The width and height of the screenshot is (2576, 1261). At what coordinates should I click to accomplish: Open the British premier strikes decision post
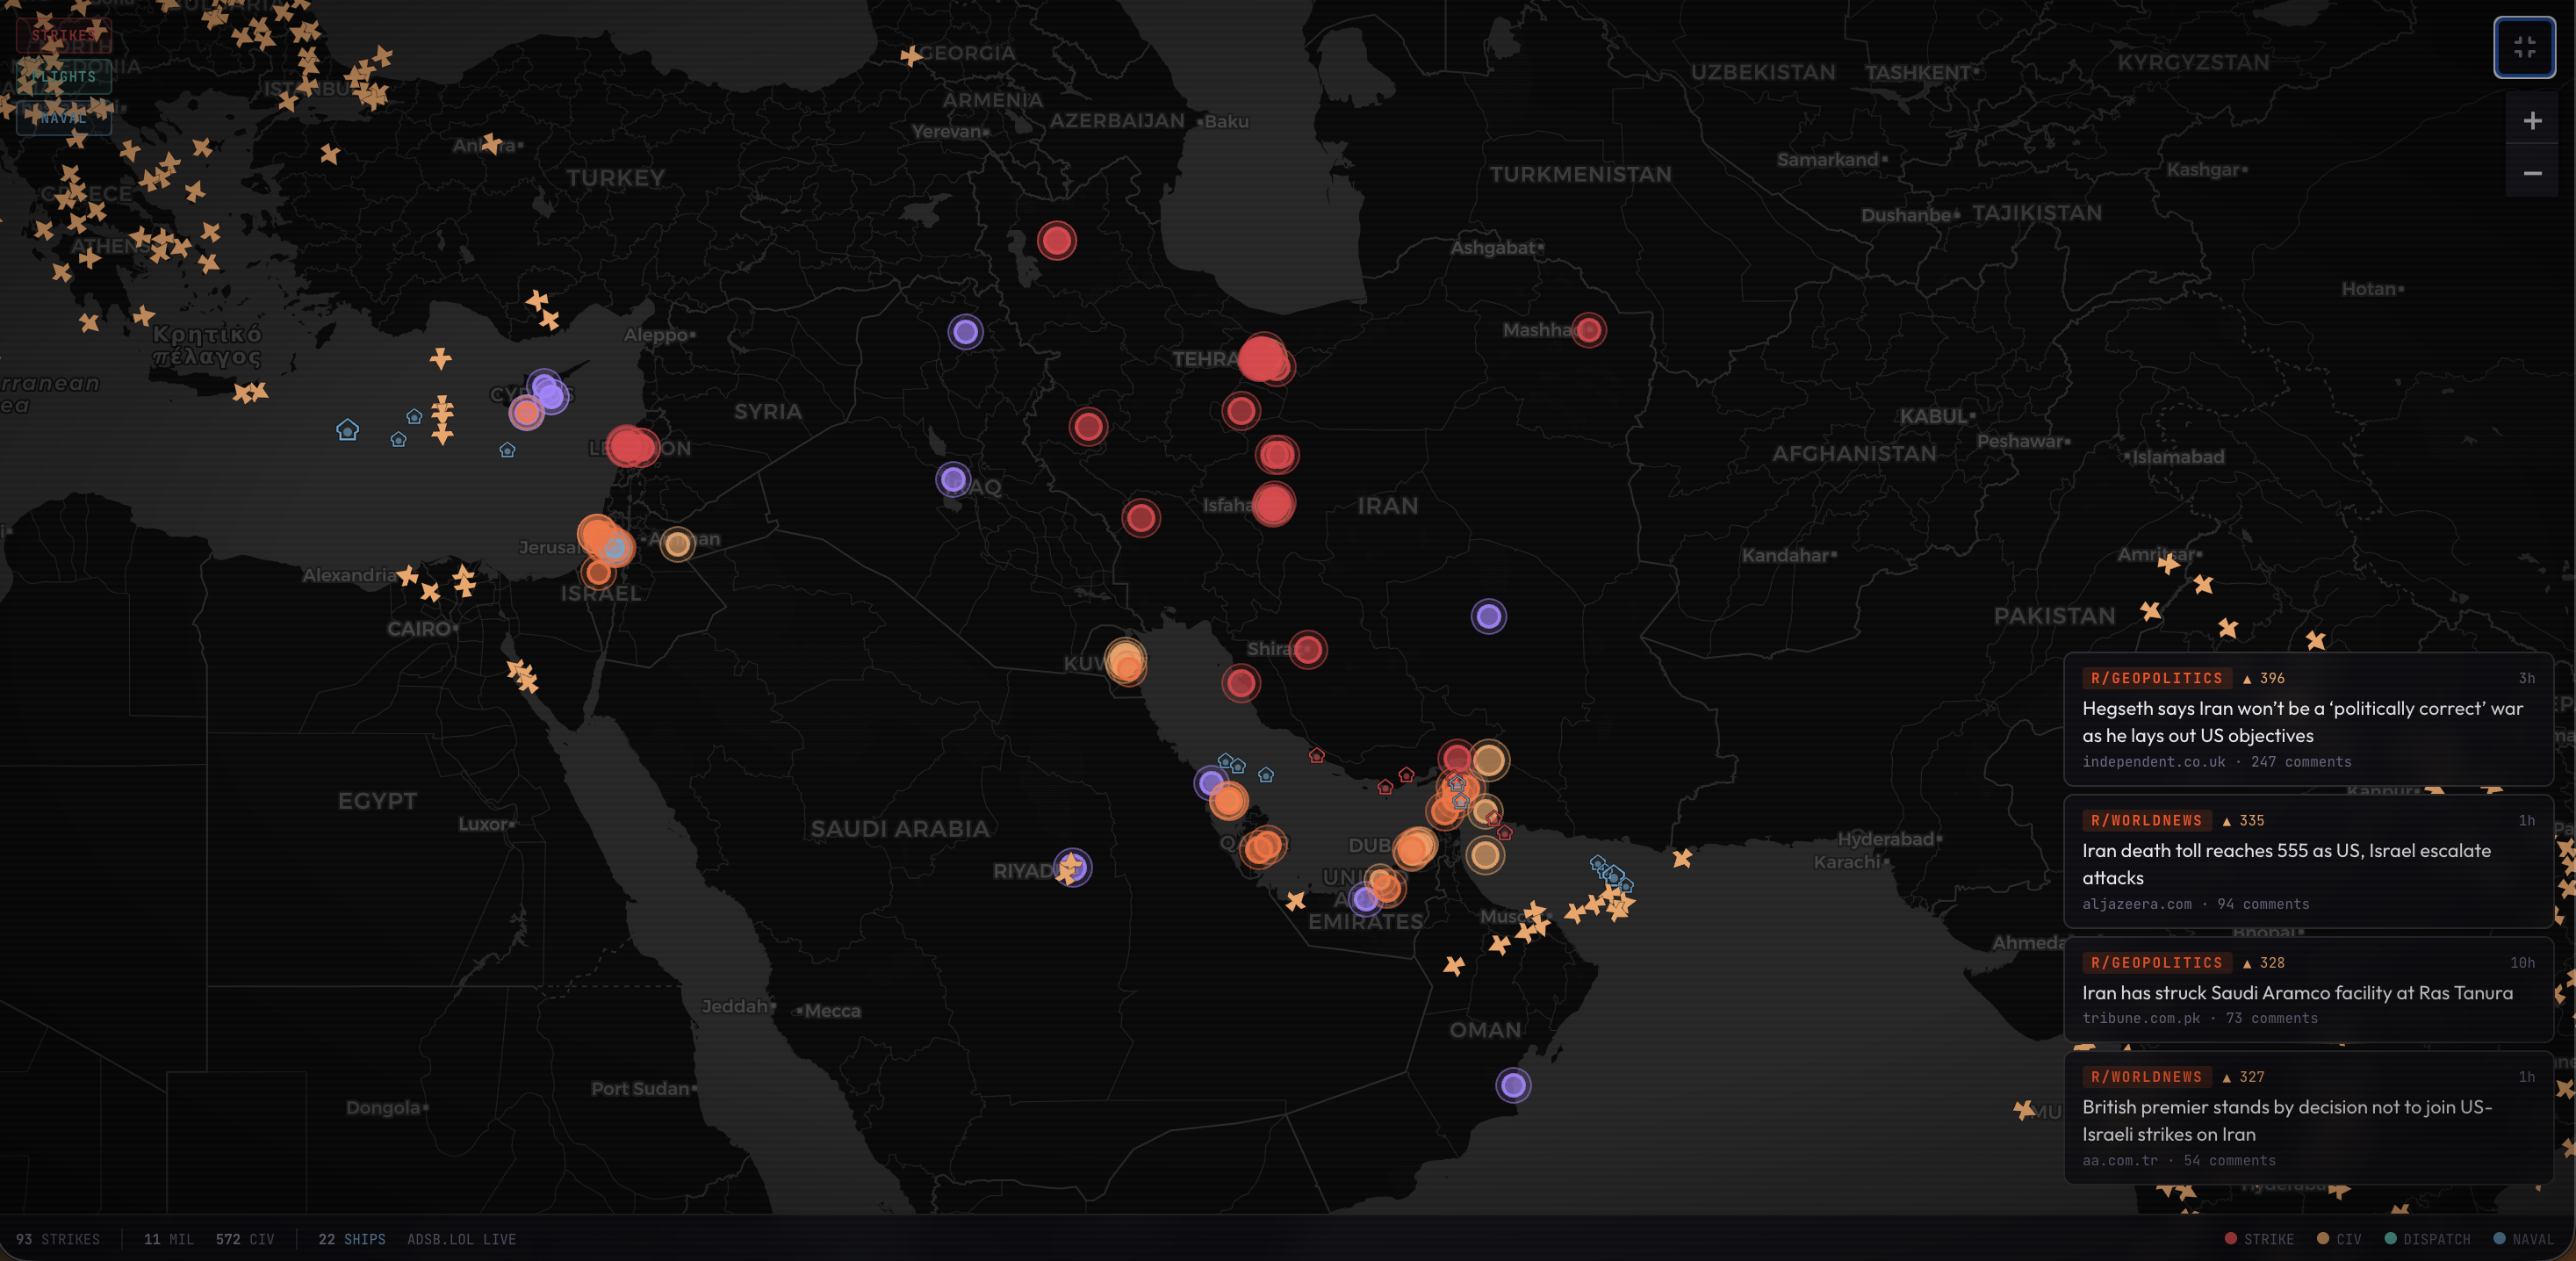pyautogui.click(x=2285, y=1120)
